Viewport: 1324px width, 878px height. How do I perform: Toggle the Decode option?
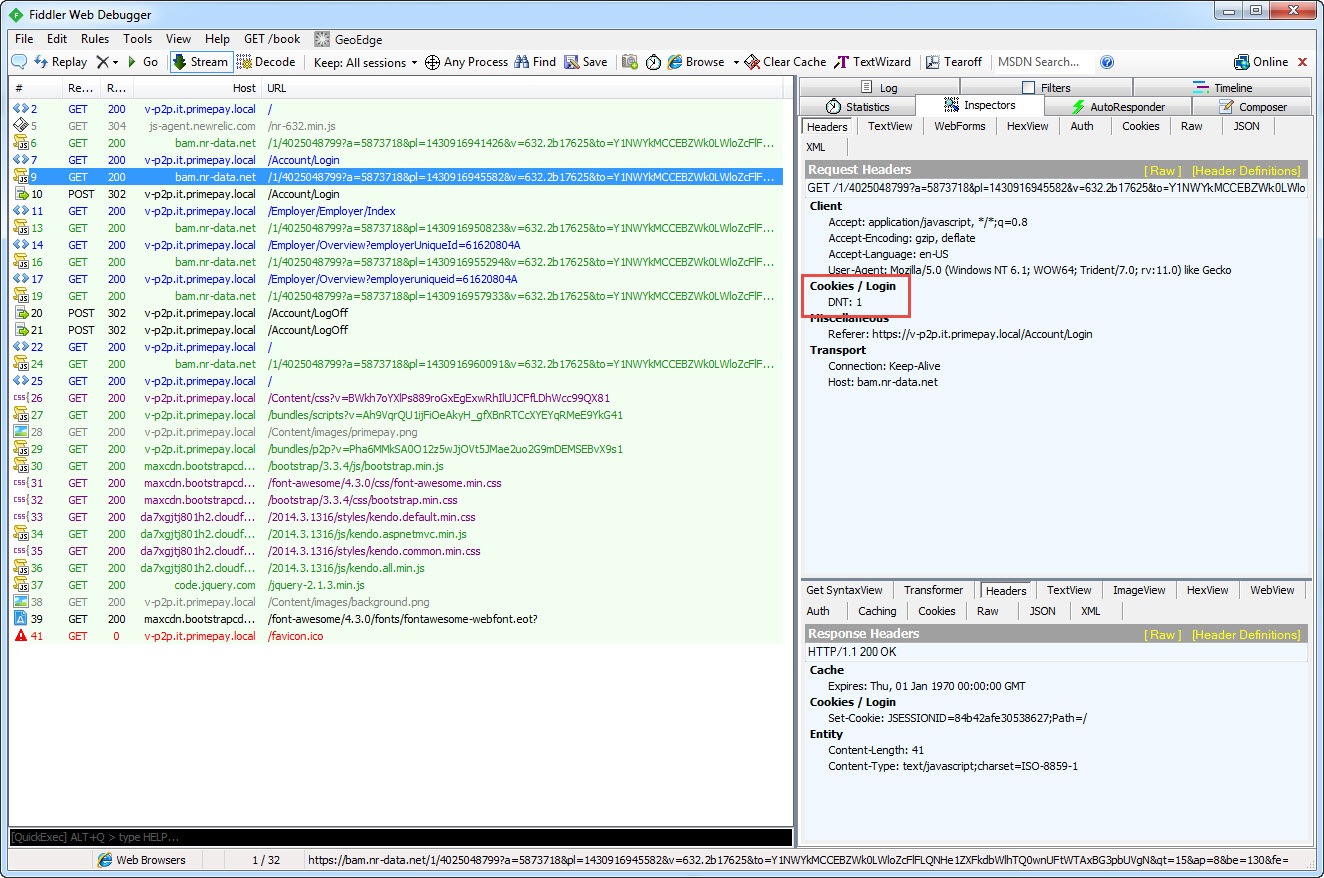(x=266, y=62)
